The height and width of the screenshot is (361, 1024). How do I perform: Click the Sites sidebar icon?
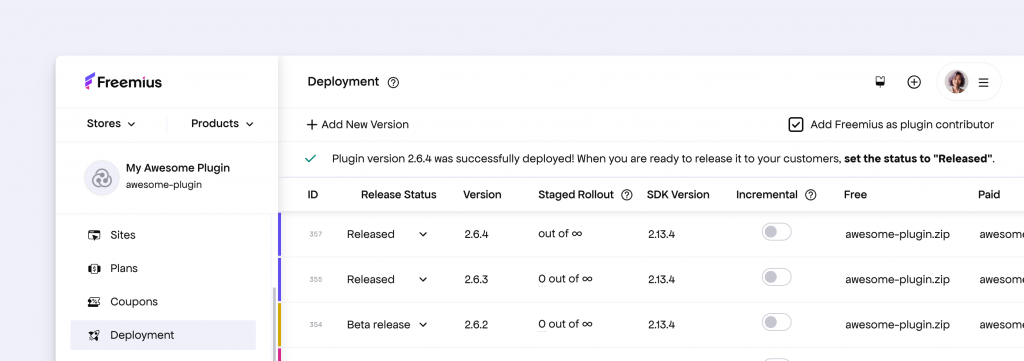pos(94,235)
